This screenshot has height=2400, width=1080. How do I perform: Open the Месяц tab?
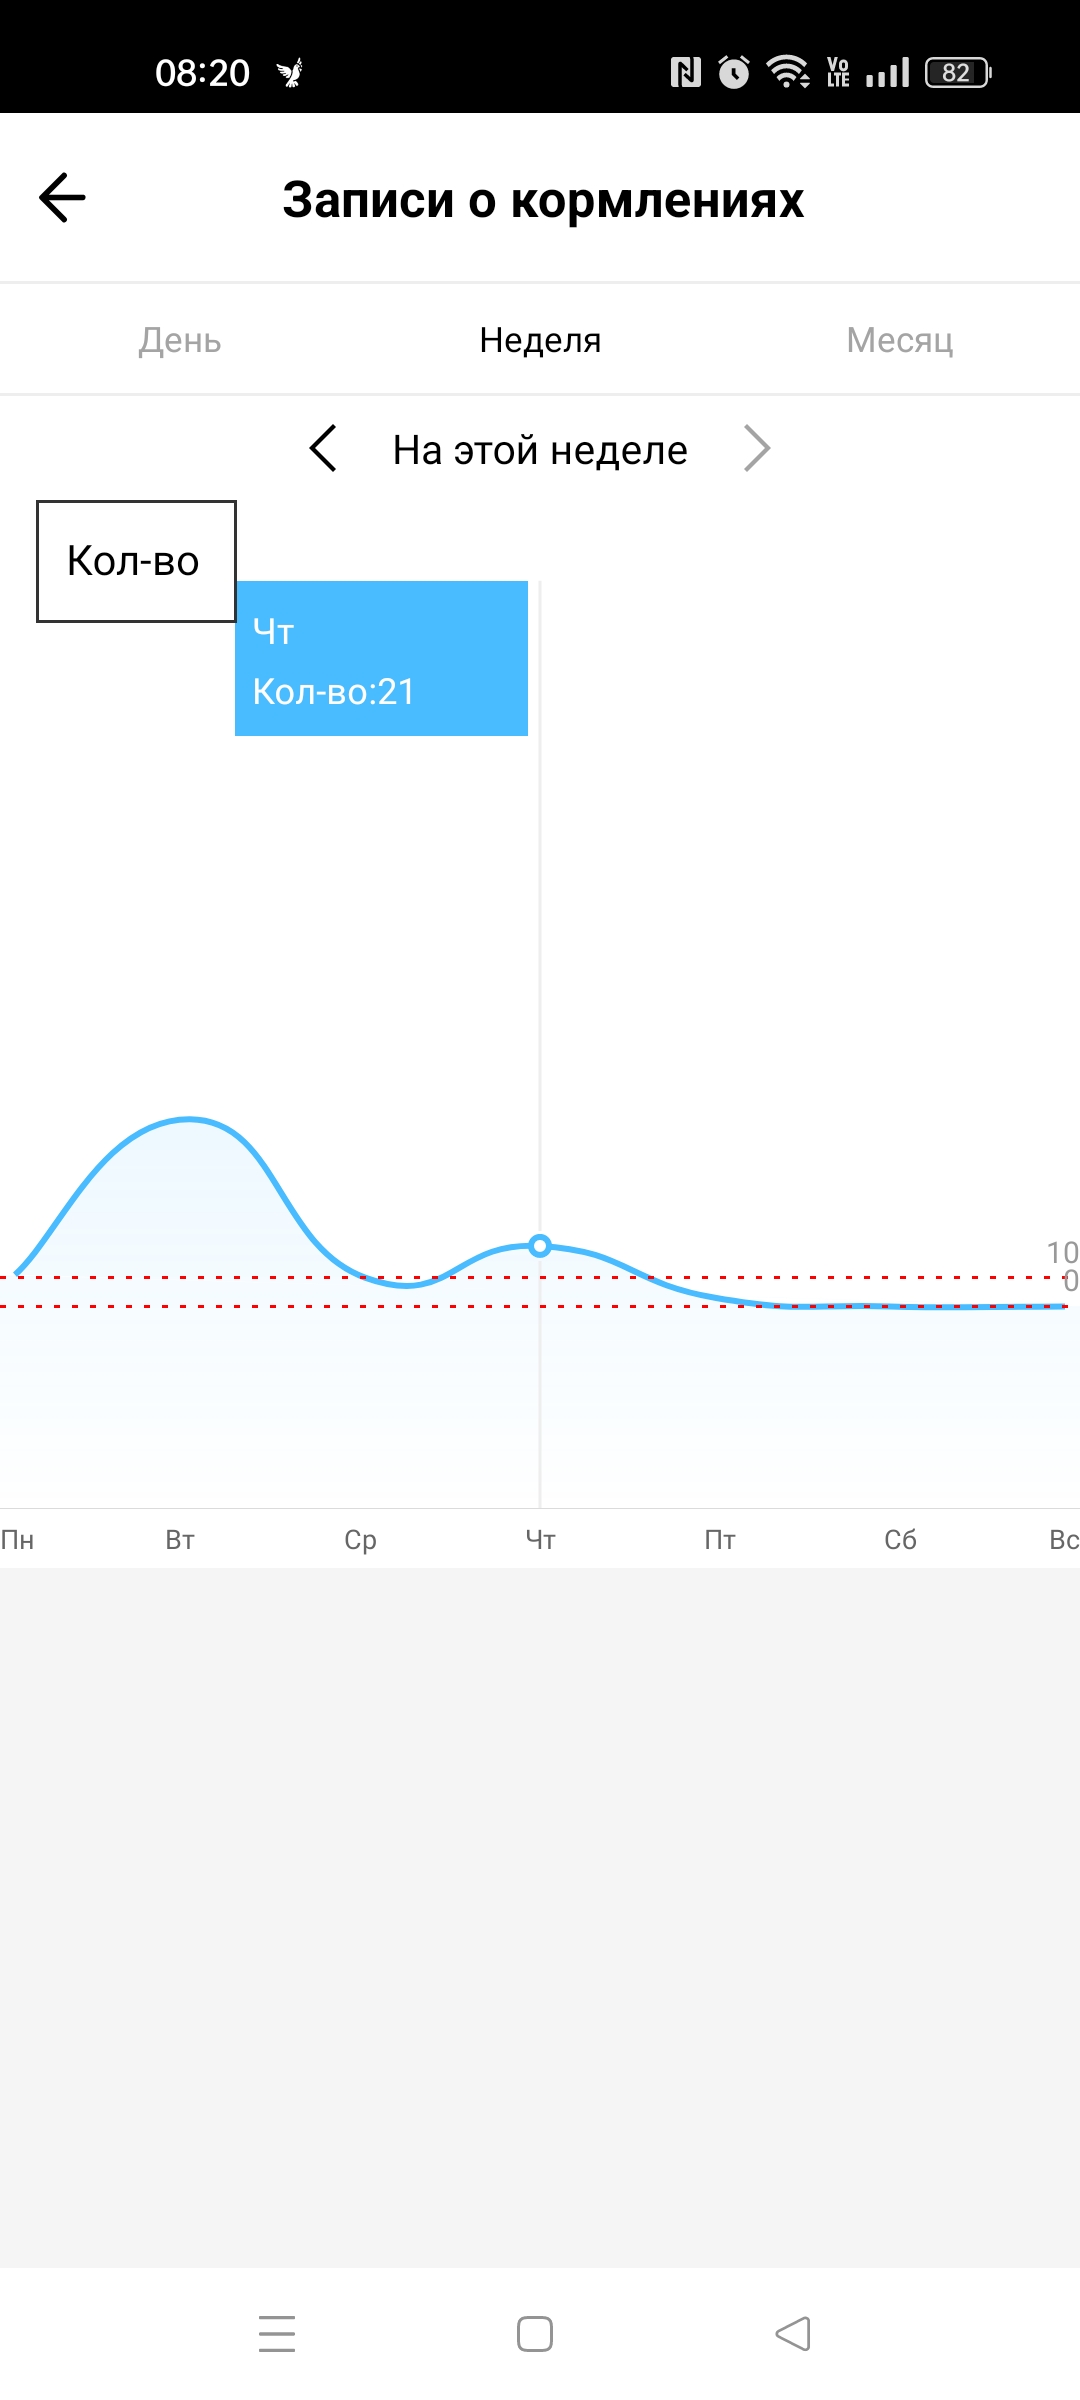(x=900, y=340)
